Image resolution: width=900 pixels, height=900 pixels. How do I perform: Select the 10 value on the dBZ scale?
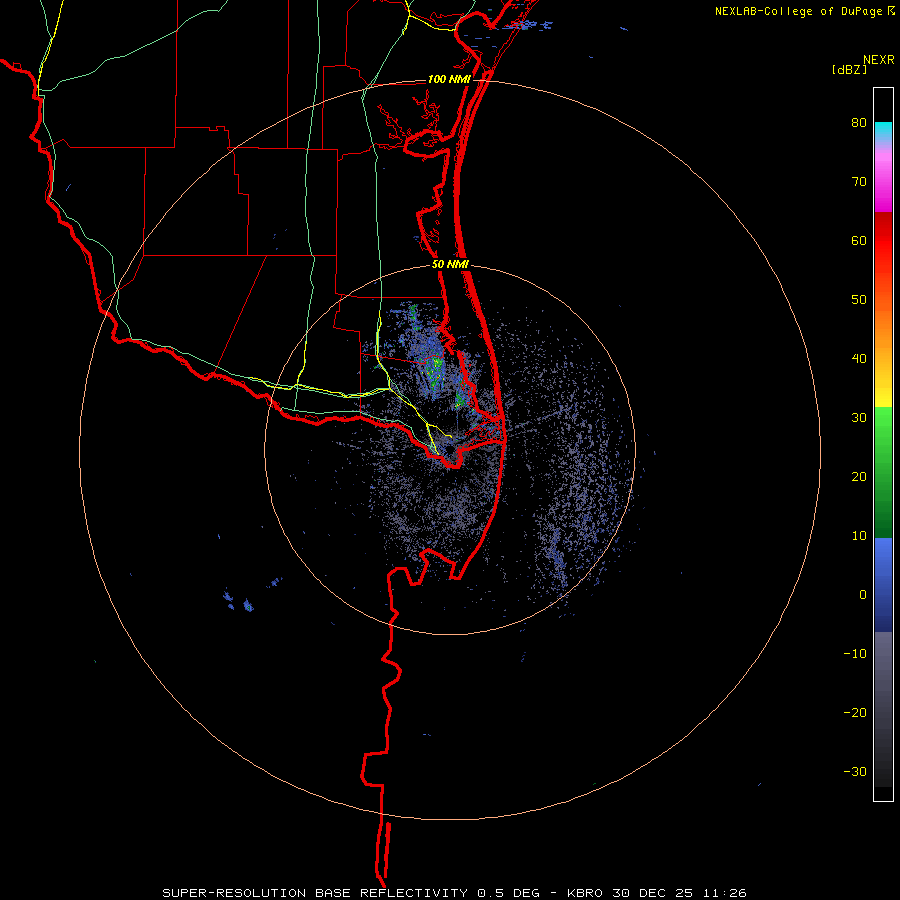tap(859, 536)
